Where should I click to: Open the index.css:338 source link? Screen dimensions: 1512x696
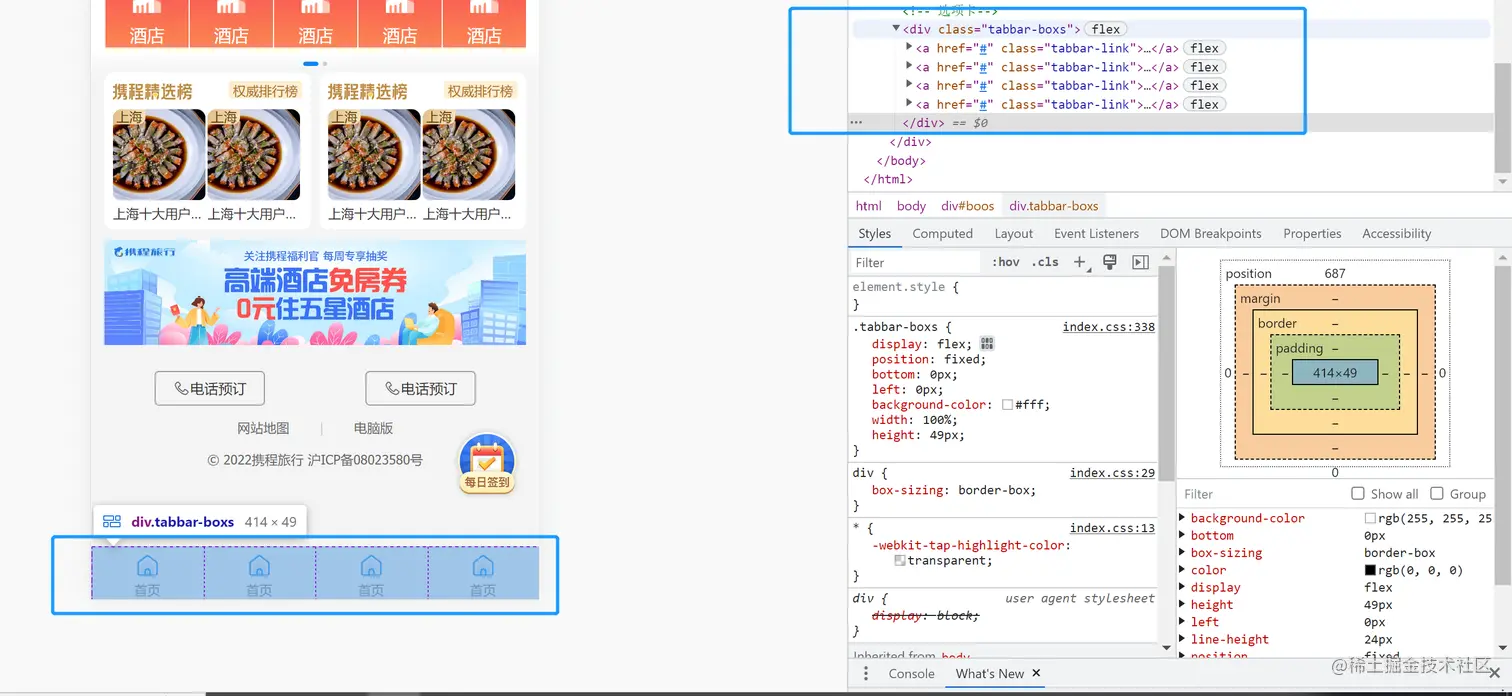tap(1108, 327)
